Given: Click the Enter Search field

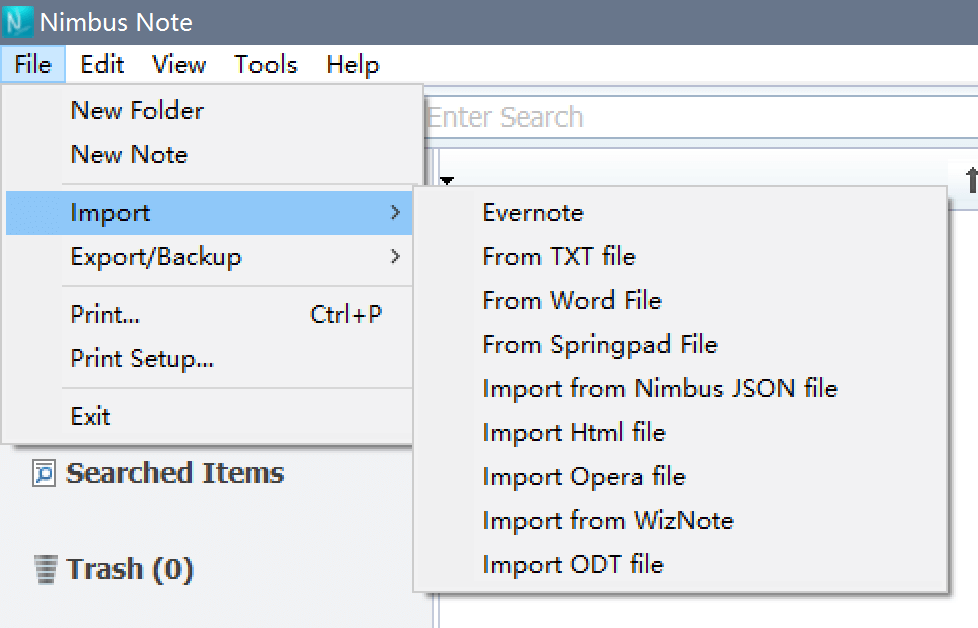Looking at the screenshot, I should (701, 117).
